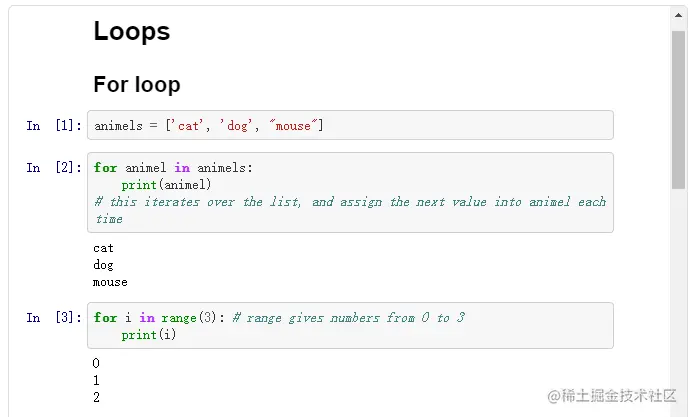Click the 'for animel in animels' code cell
690x417 pixels.
(350, 193)
